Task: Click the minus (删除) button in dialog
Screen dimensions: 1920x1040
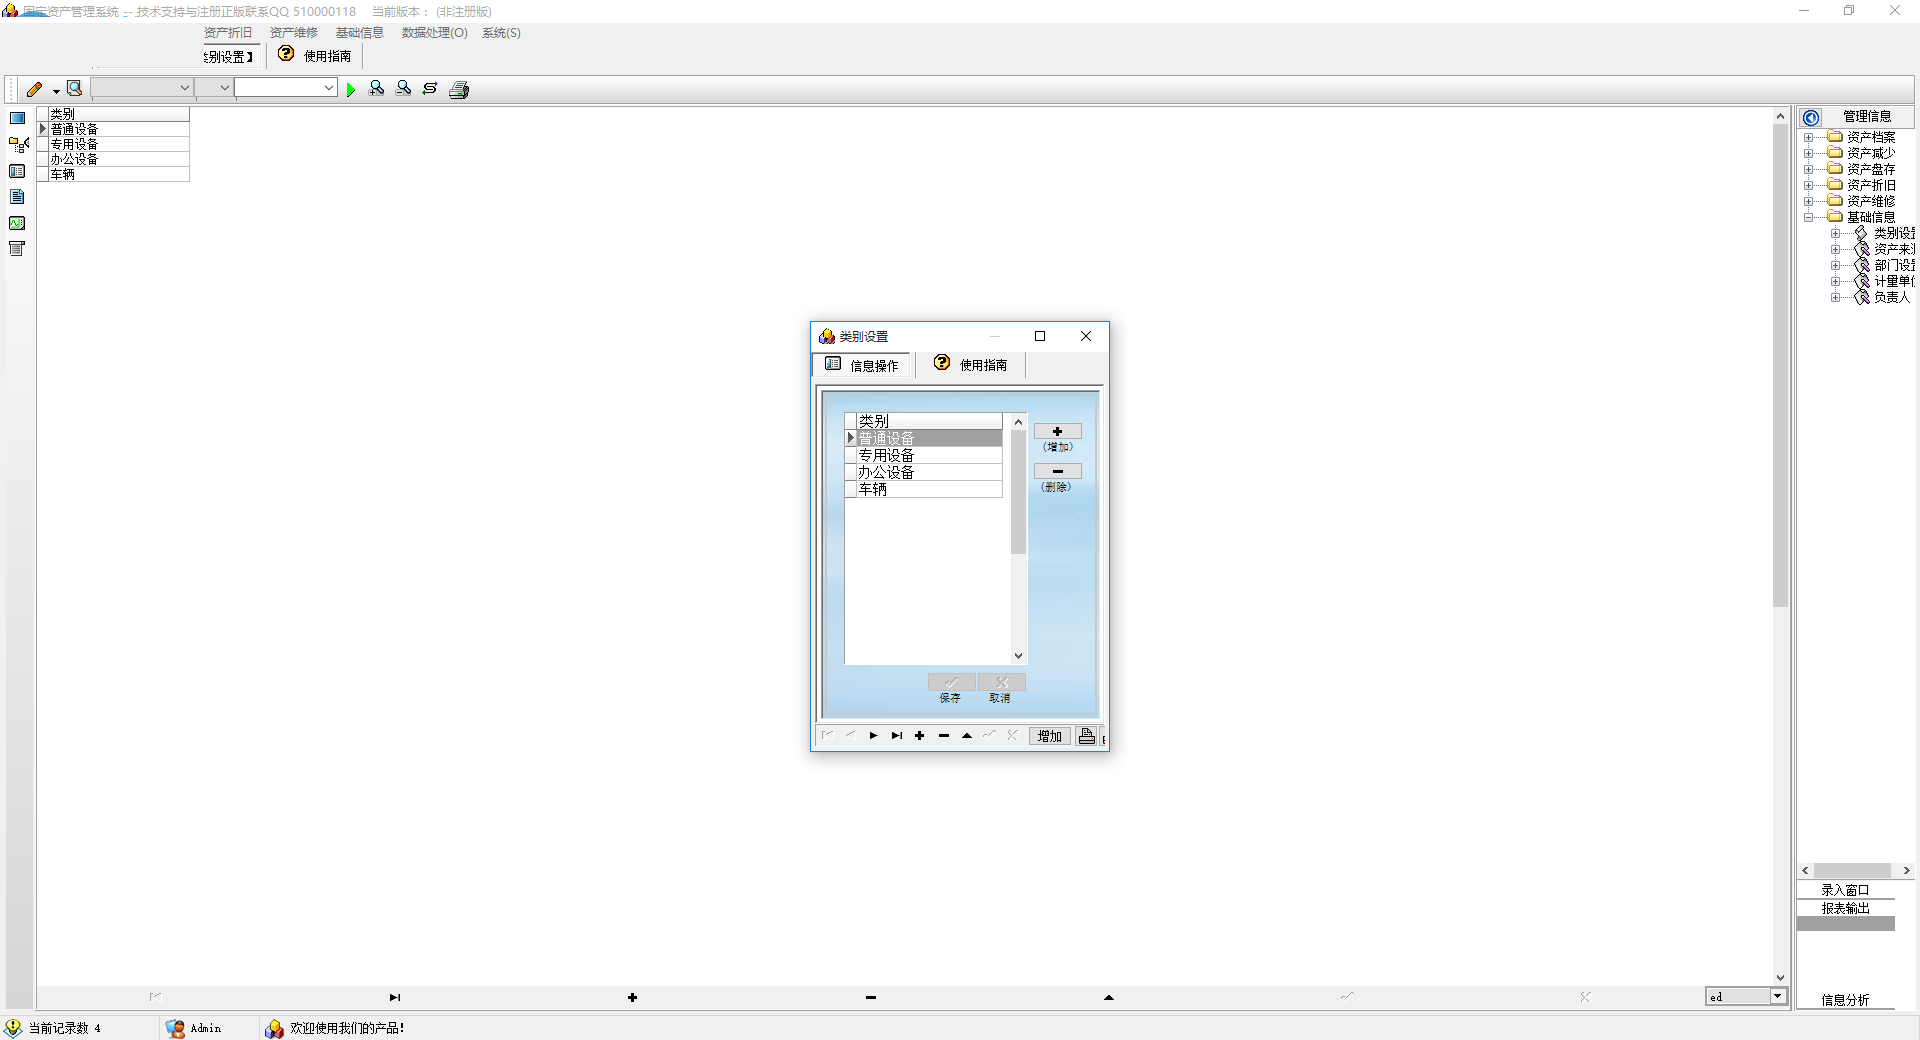Action: click(x=1057, y=471)
